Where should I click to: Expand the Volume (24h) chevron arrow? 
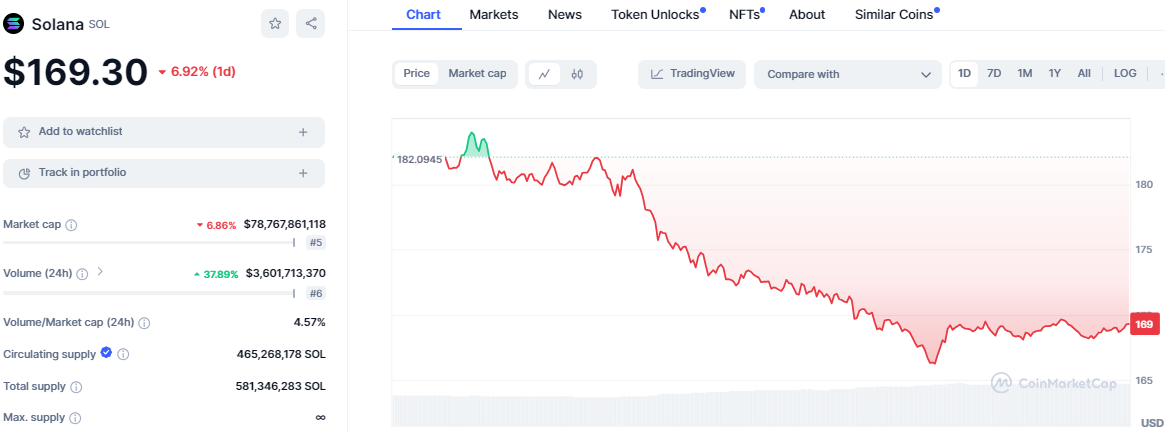[x=100, y=272]
